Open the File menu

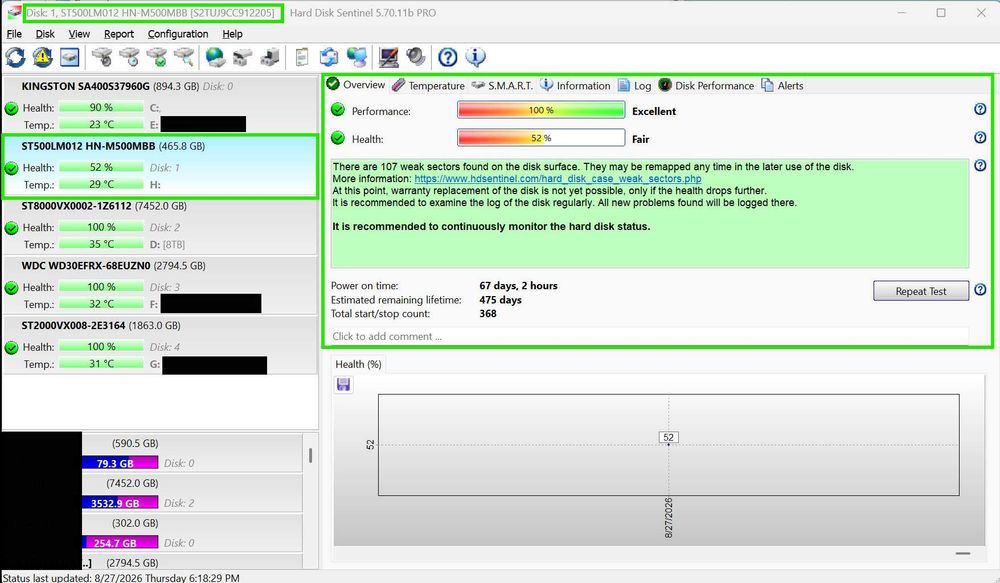click(x=14, y=34)
